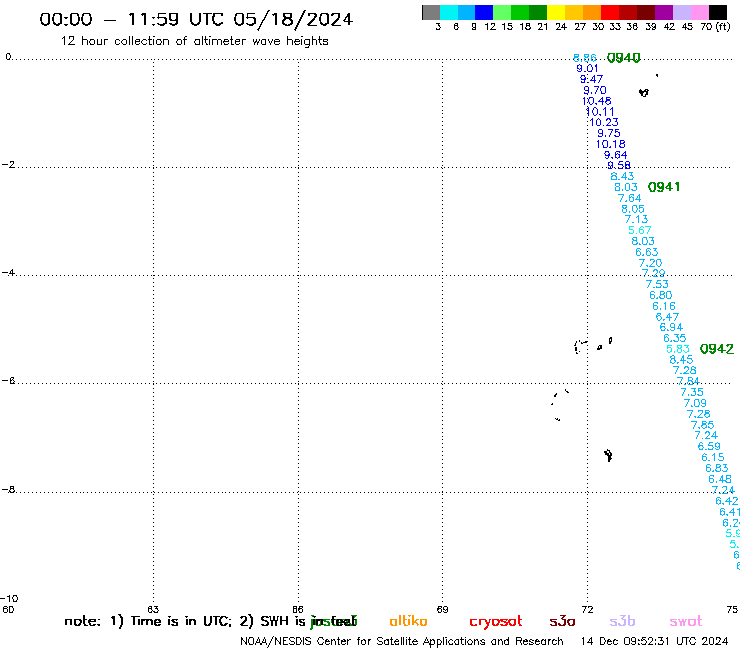The image size is (740, 650).
Task: Click the cyan wave height value 5.67
Action: 640,230
